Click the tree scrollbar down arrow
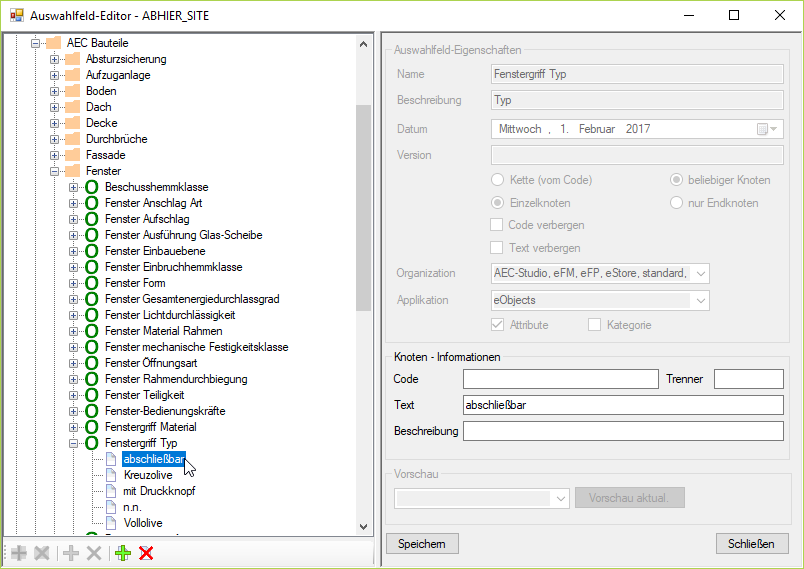The height and width of the screenshot is (569, 804). point(364,527)
